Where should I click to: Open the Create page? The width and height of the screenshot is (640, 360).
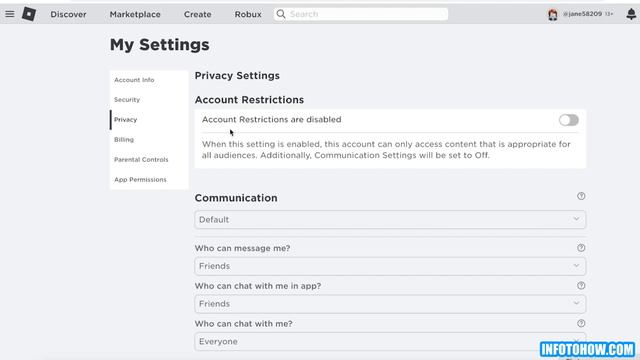coord(198,14)
